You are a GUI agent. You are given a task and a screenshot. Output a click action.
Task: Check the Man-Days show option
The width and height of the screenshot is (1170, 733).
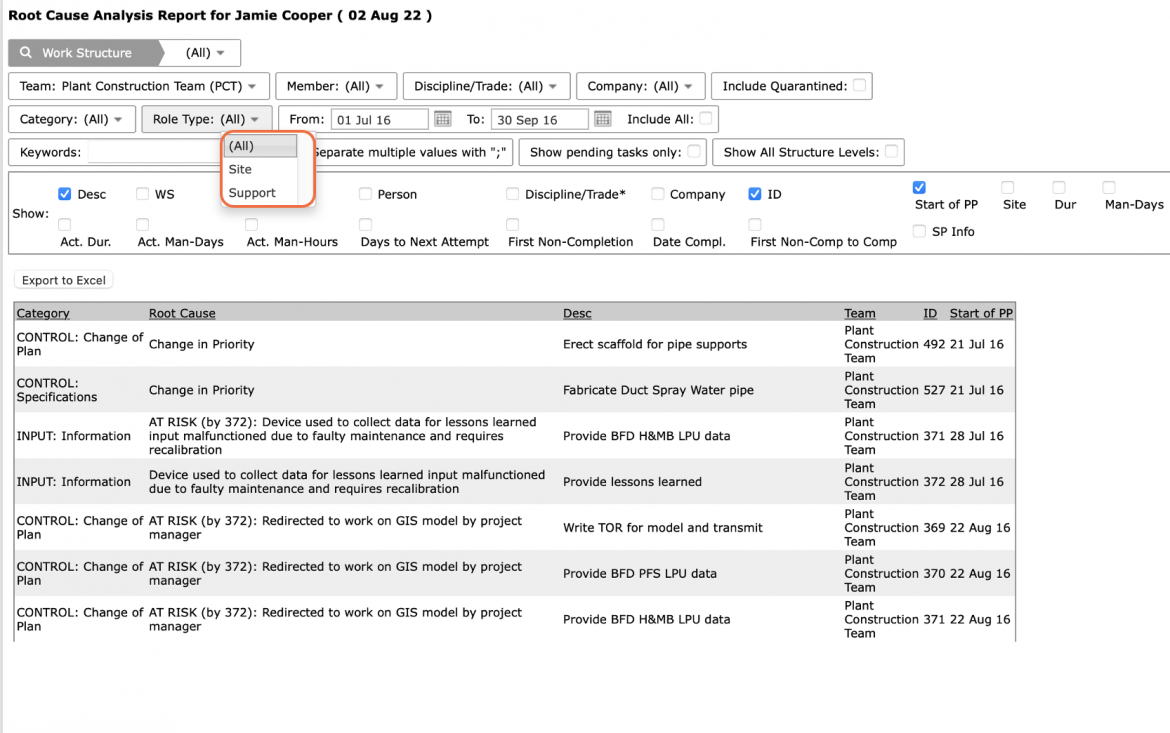[x=1110, y=187]
